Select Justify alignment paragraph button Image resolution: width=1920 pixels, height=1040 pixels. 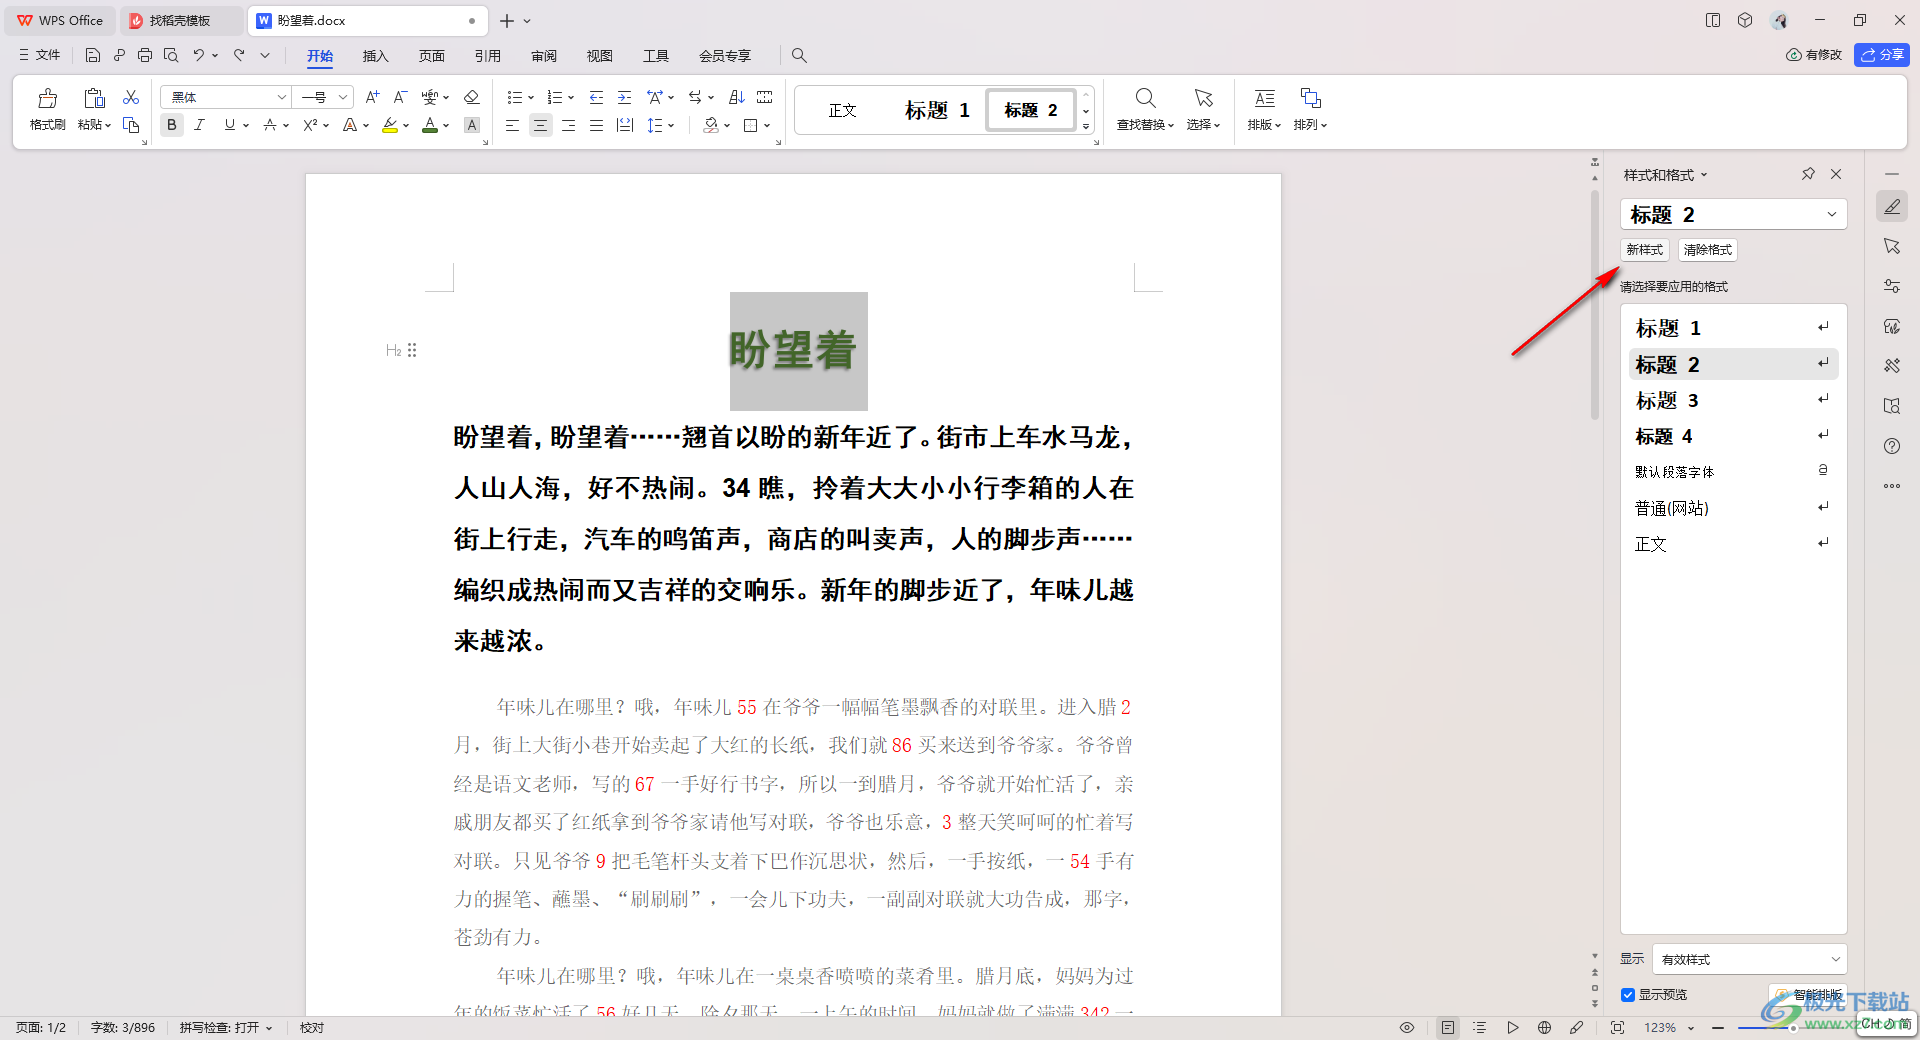coord(596,125)
